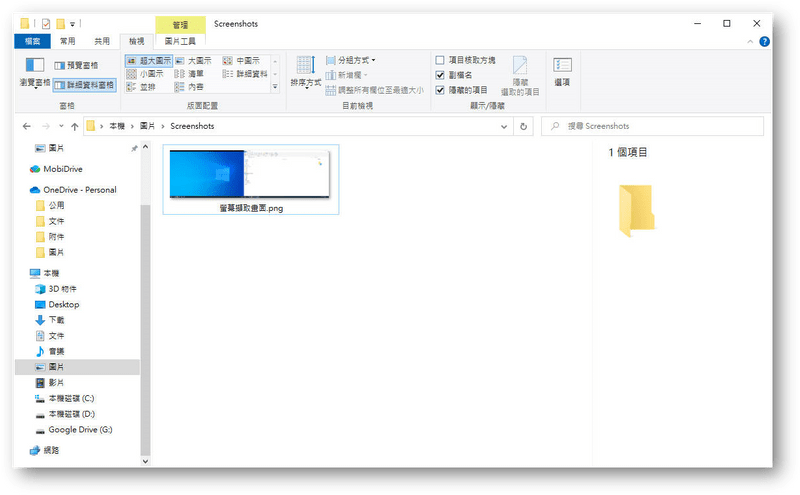Click the up-arrow parent folder button

click(x=75, y=127)
